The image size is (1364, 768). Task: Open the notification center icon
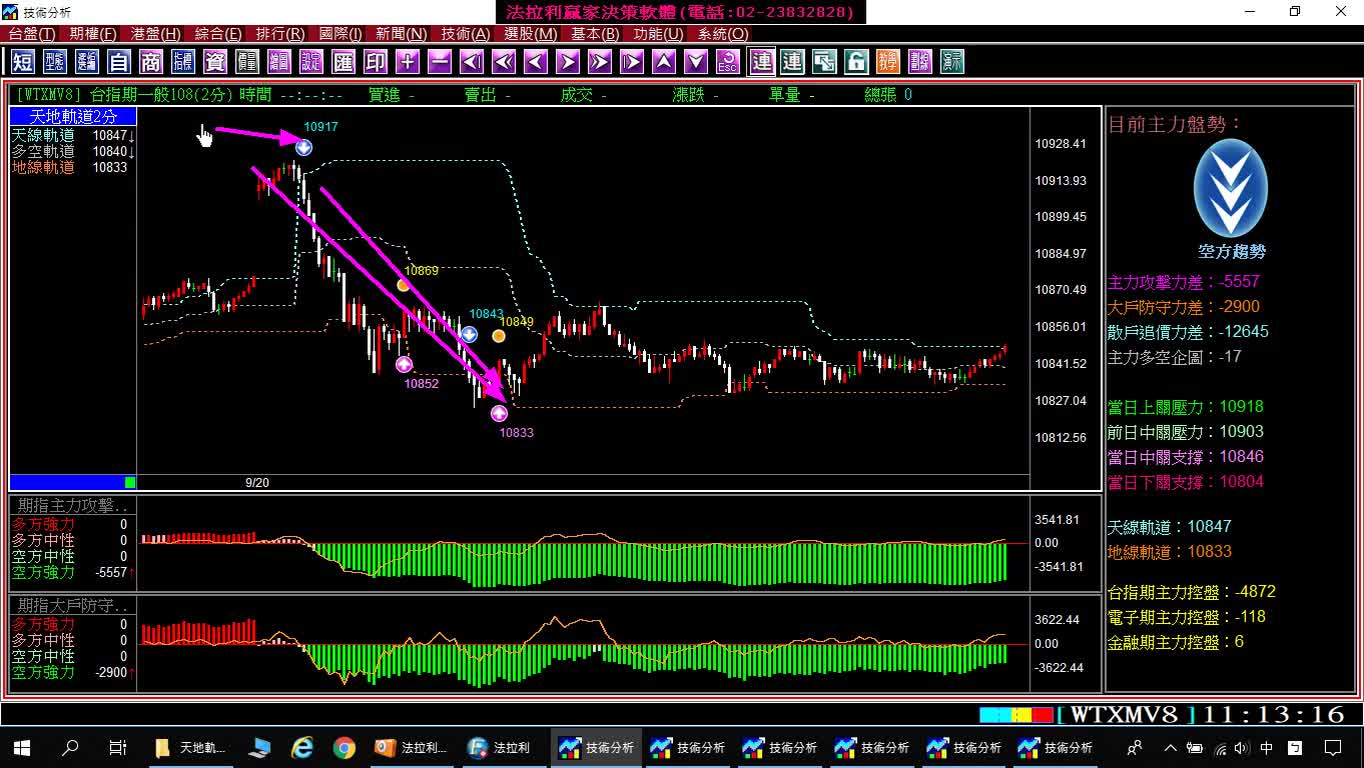coord(1333,747)
